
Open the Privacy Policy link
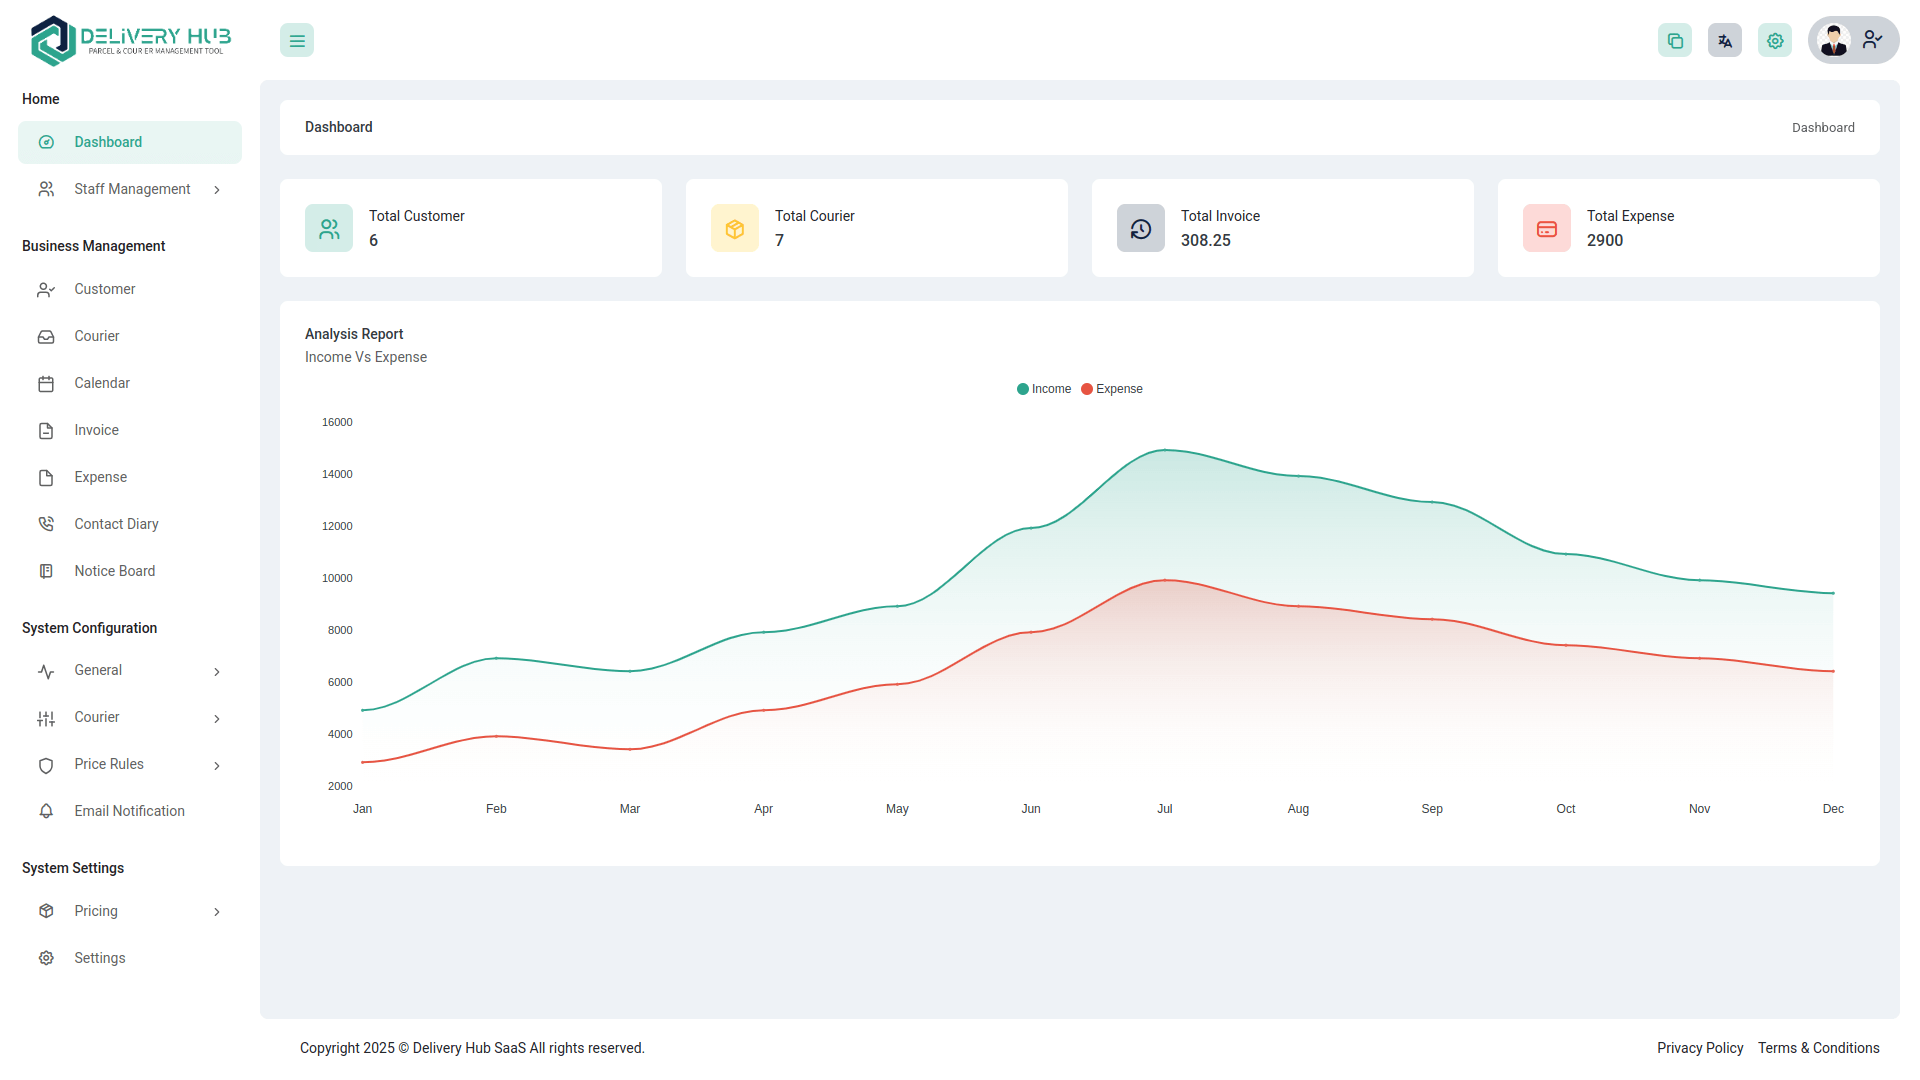click(x=1699, y=1048)
